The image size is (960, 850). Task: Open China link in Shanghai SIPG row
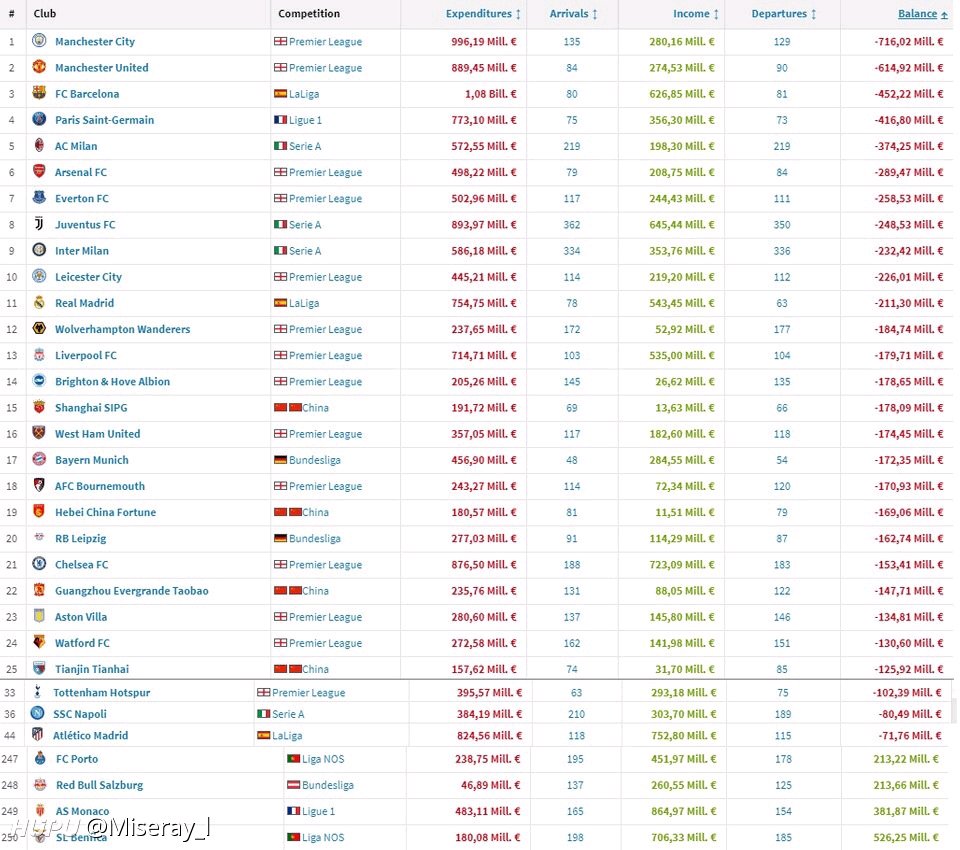click(x=315, y=408)
